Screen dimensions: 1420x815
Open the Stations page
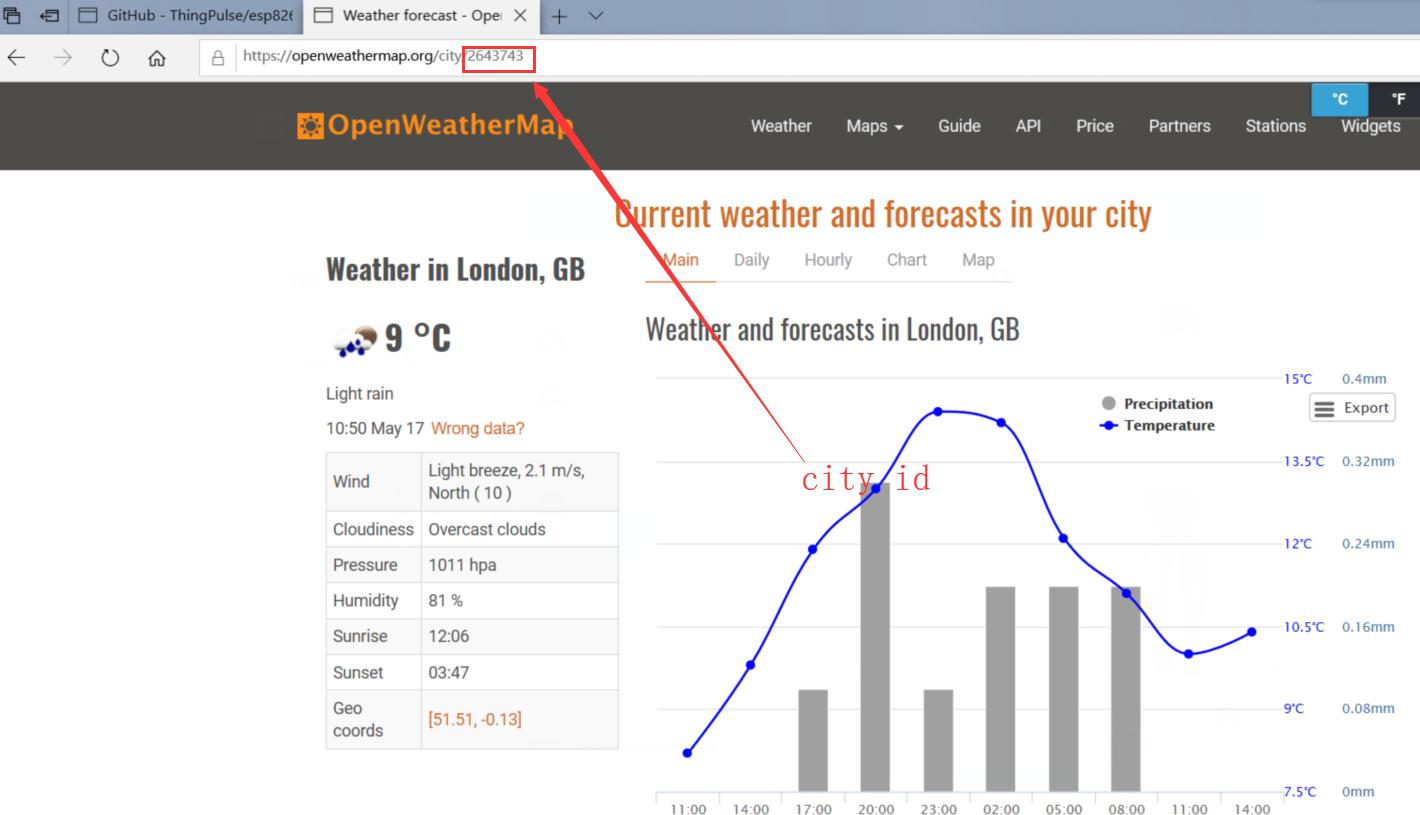pos(1276,126)
